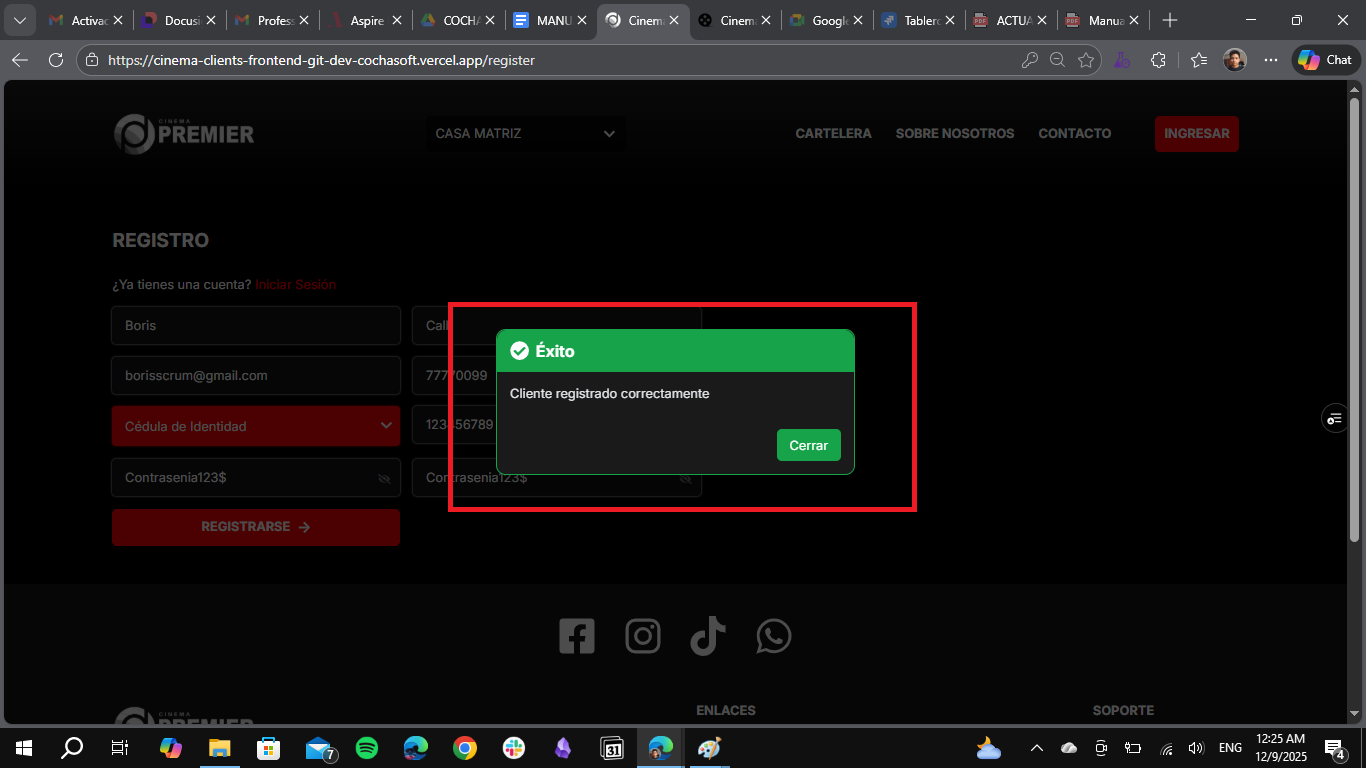1366x768 pixels.
Task: Show the confirmation password with the eye icon
Action: (x=686, y=478)
